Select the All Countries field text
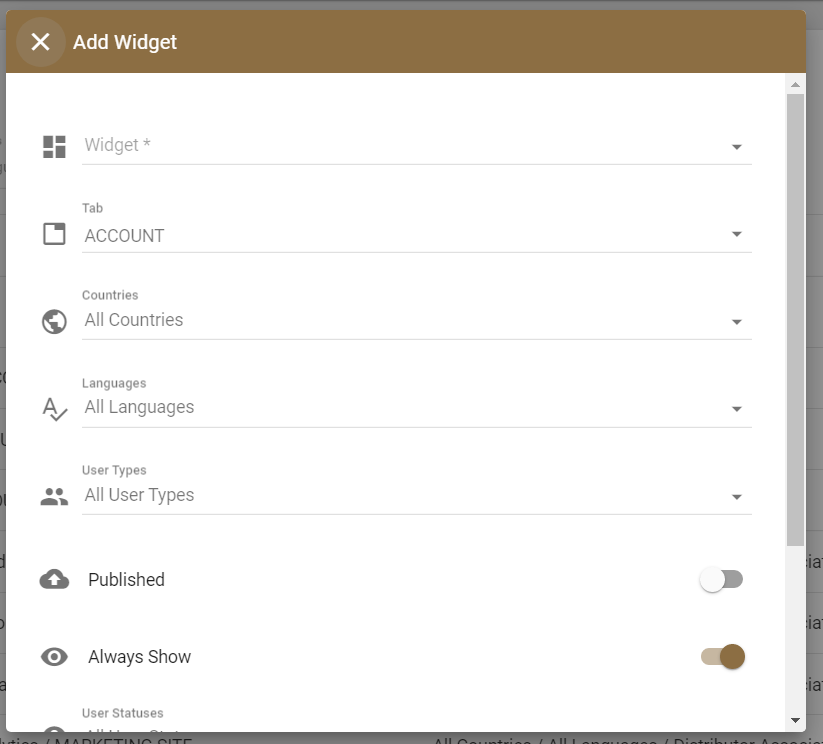The image size is (823, 744). click(x=135, y=321)
